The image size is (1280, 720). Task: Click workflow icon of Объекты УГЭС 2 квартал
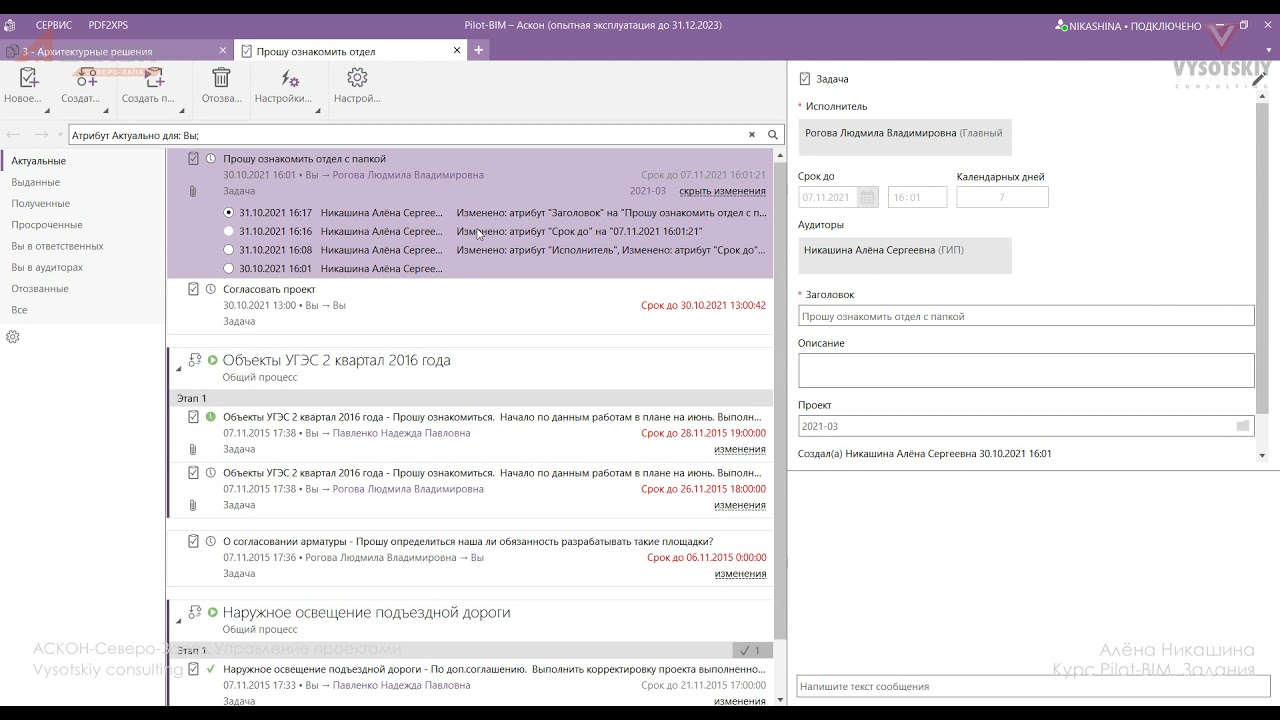click(195, 360)
